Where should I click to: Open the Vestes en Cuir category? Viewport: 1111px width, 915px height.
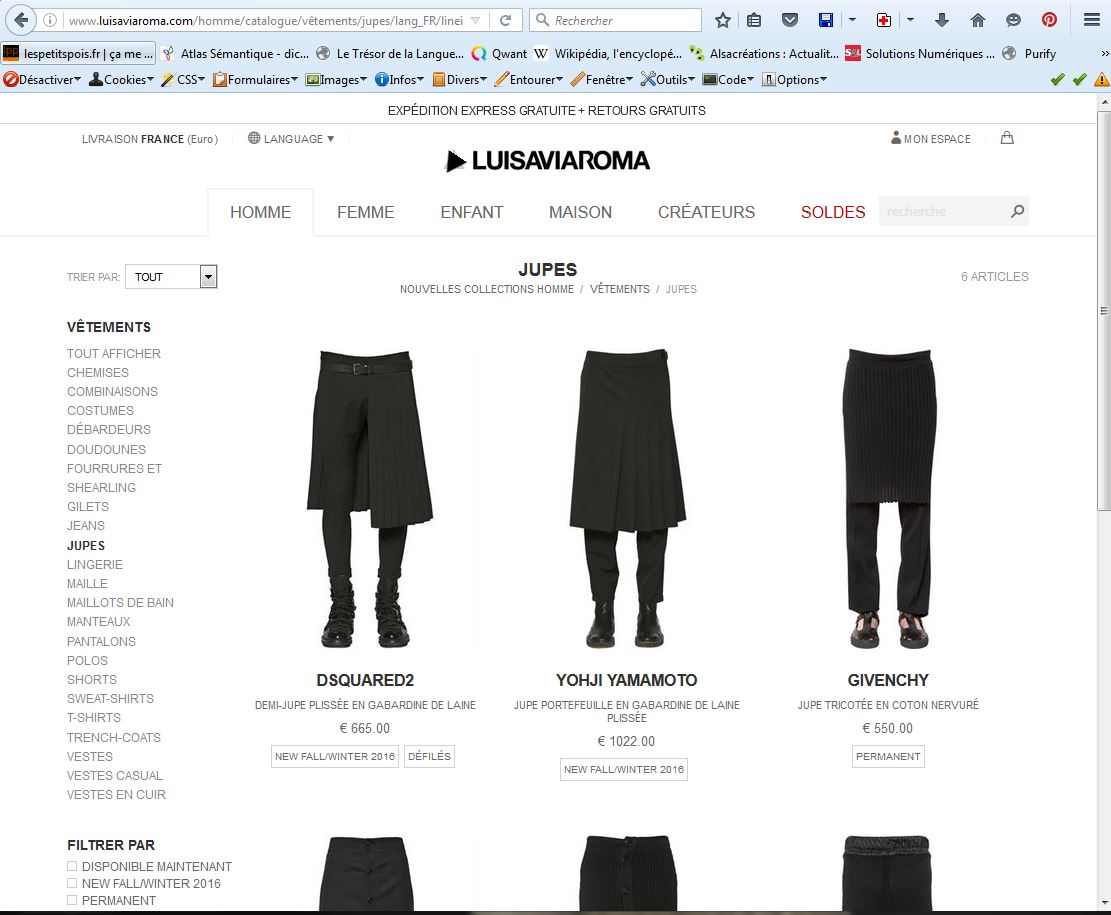pos(116,795)
